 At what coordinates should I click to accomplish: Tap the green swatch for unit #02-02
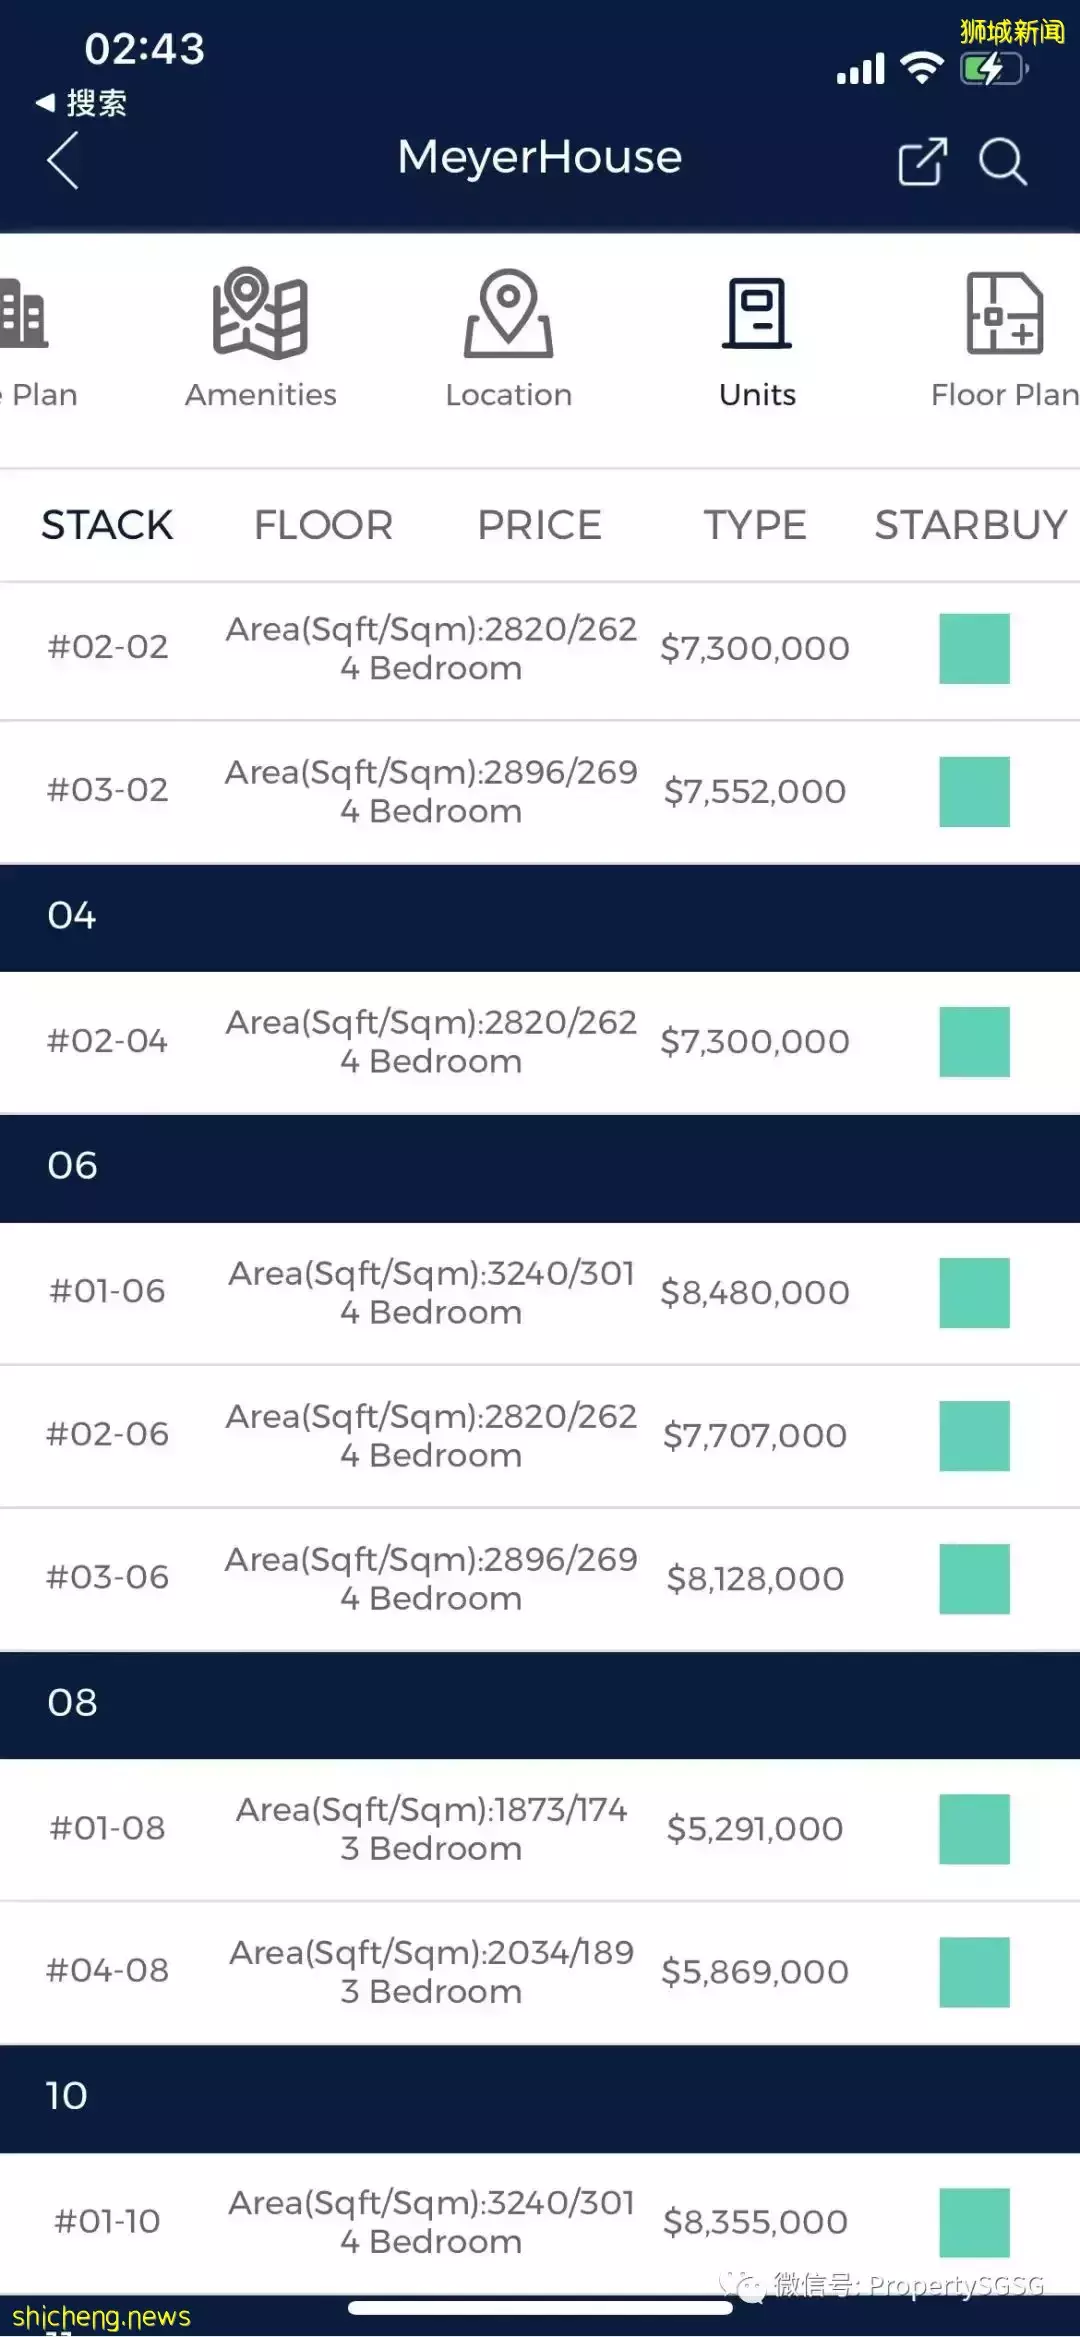[974, 648]
